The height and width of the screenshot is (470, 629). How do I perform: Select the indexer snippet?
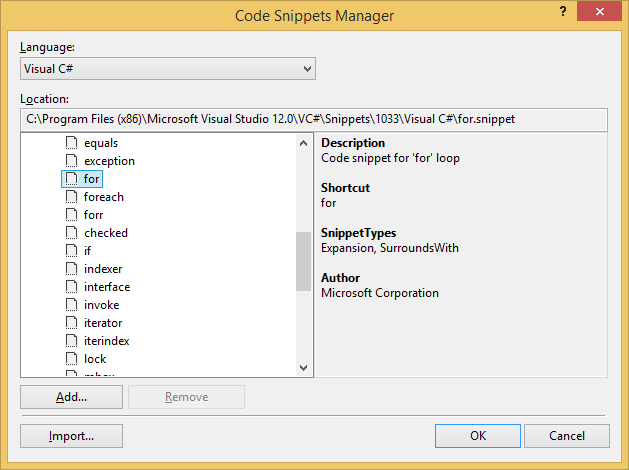pyautogui.click(x=103, y=269)
